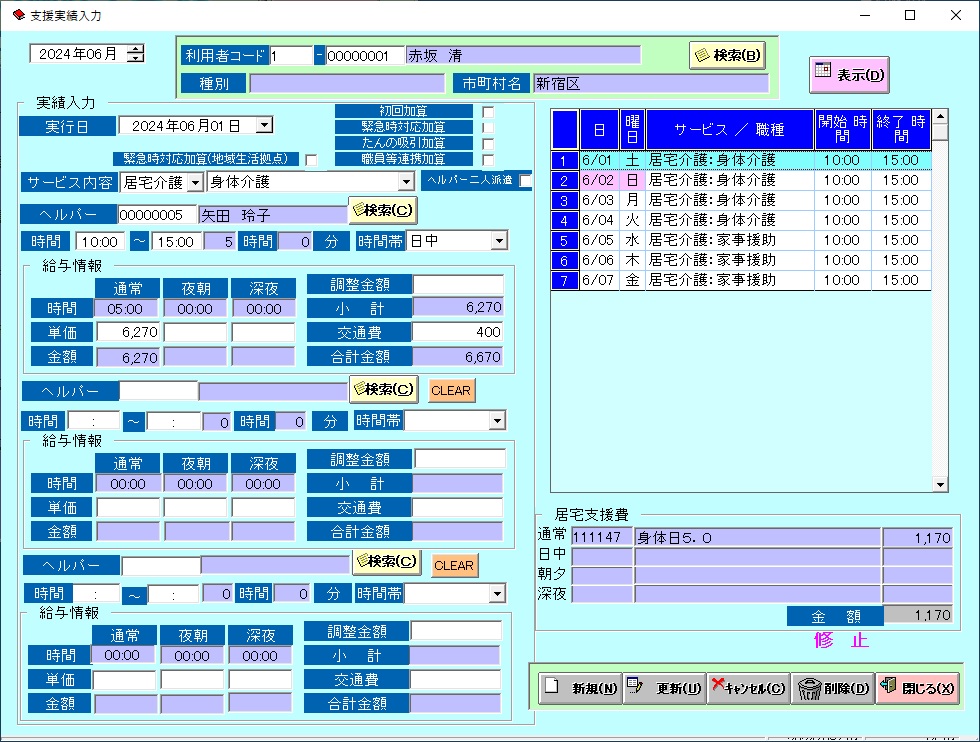Click the 利用者コード field containing 1
The image size is (980, 742).
coord(291,56)
